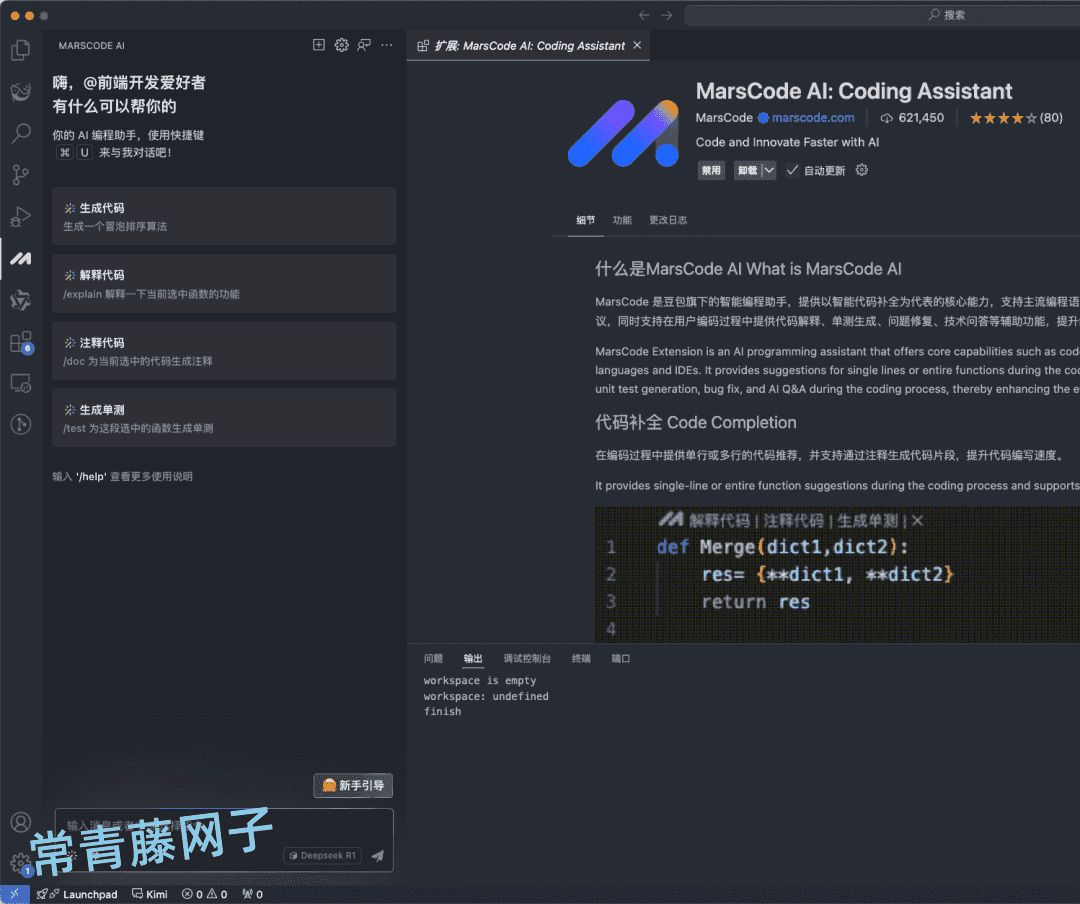Click the remote window status bar icon
Screen dimensions: 1080x904
[x=14, y=894]
